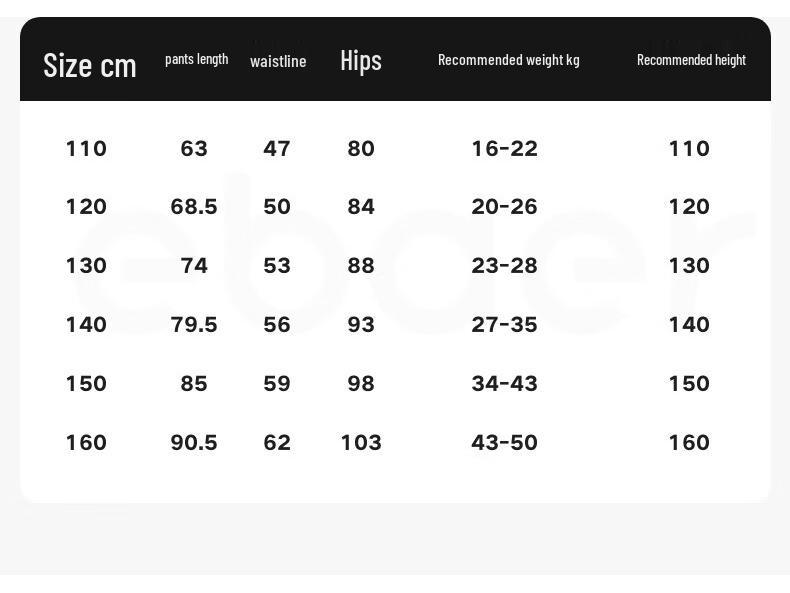
Task: Select weight range 27-35
Action: 504,324
